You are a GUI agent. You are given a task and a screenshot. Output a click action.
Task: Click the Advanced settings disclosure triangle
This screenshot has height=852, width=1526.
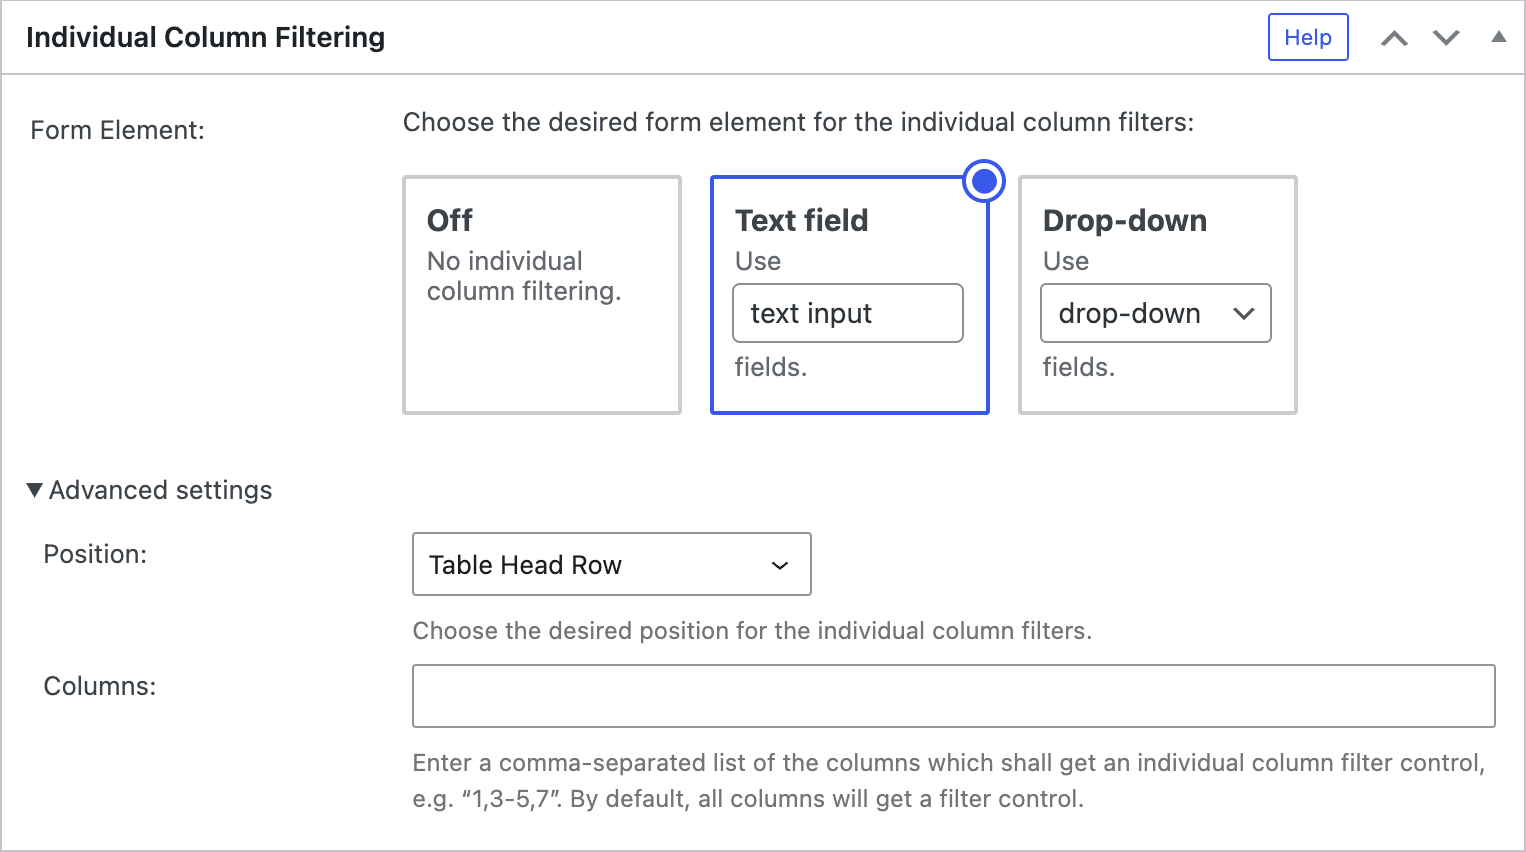(x=33, y=489)
